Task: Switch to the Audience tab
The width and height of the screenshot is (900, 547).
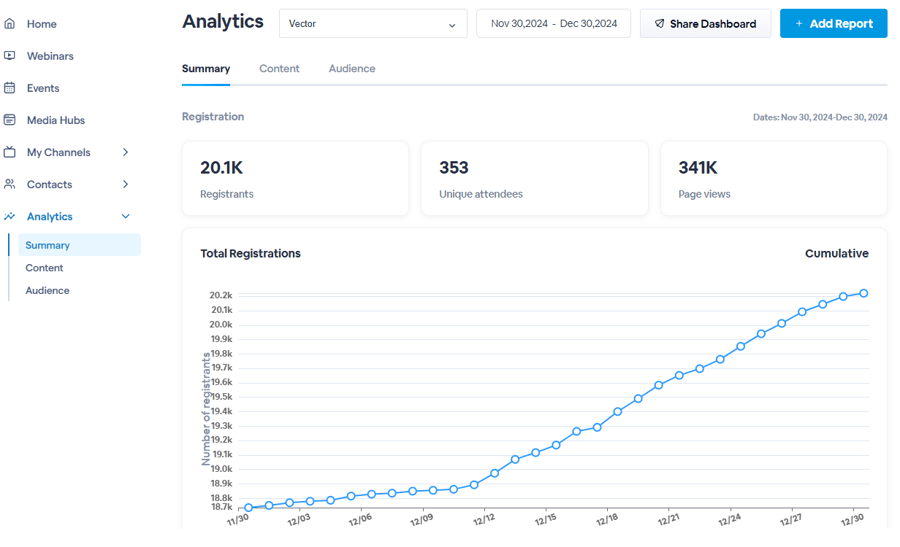Action: click(x=352, y=69)
